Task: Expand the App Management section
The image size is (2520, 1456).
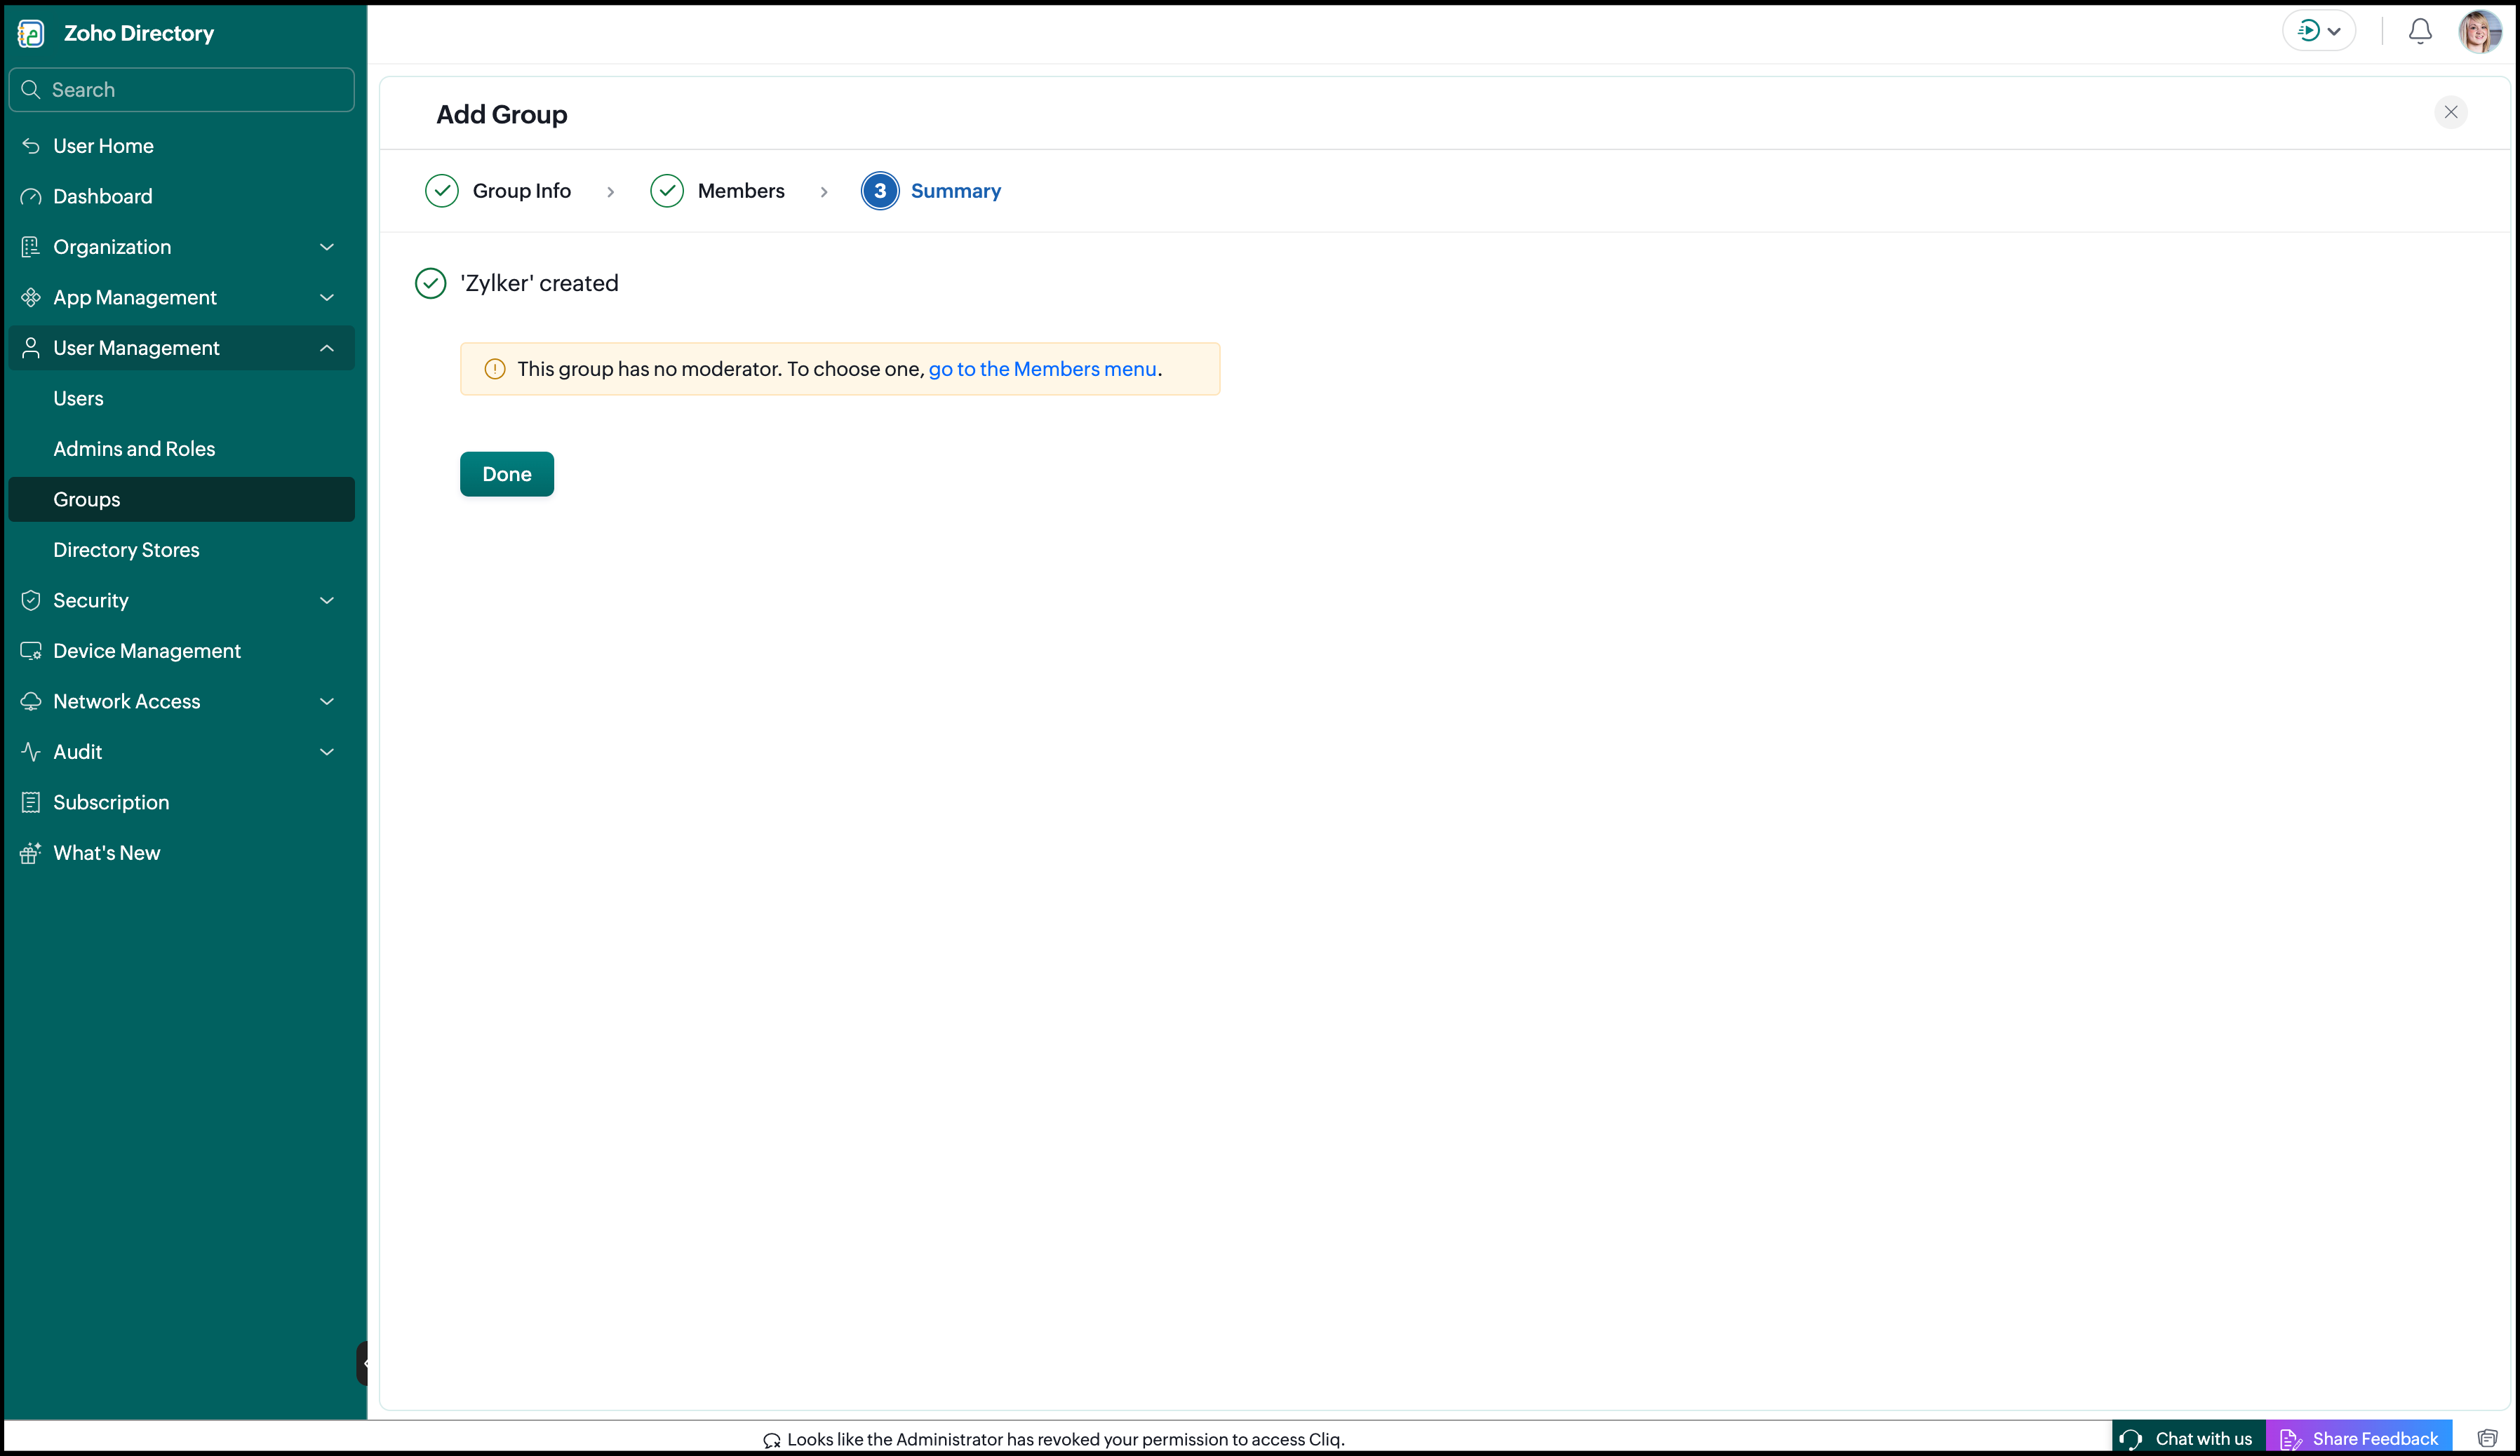Action: click(181, 297)
